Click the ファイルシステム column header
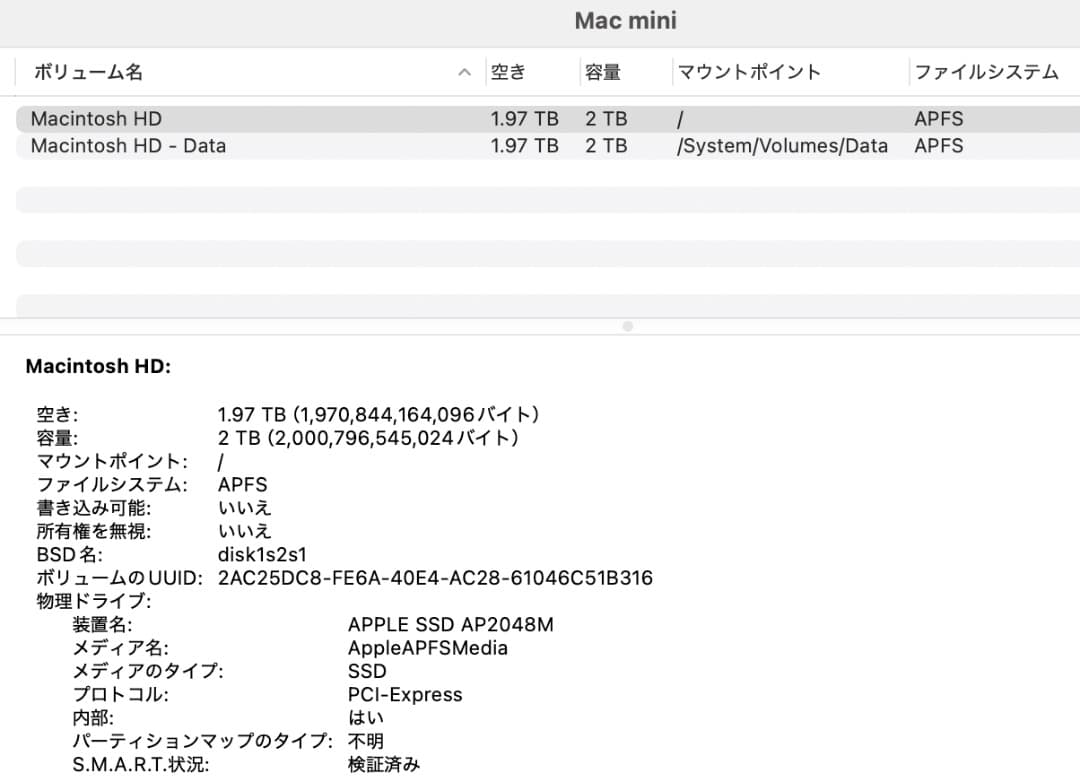This screenshot has width=1080, height=782. (x=985, y=71)
